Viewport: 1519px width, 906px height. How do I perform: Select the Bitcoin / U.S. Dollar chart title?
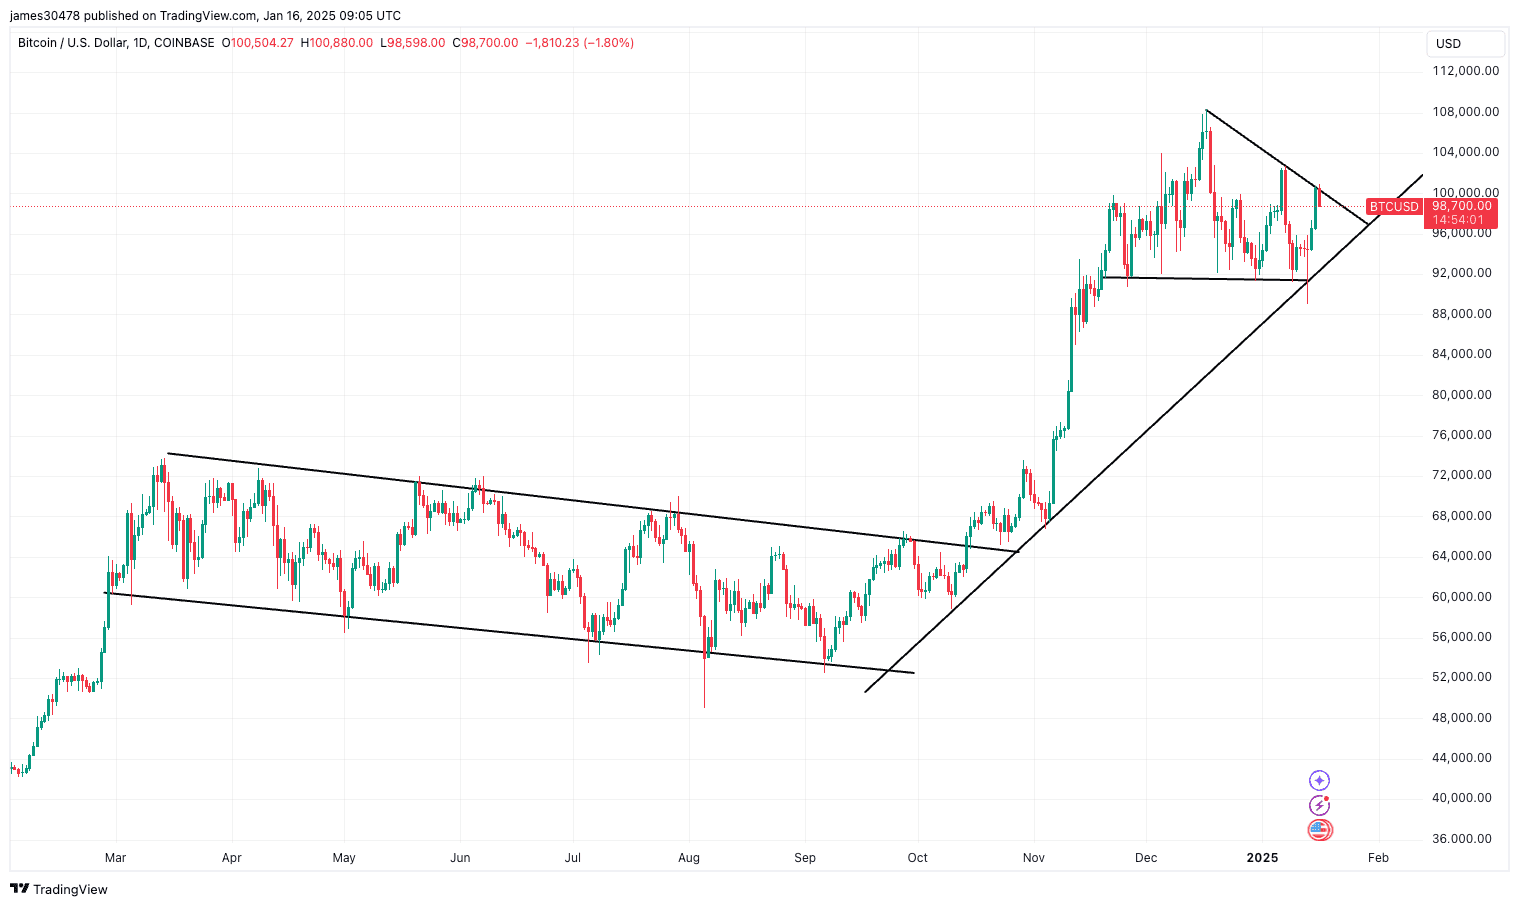[x=116, y=43]
